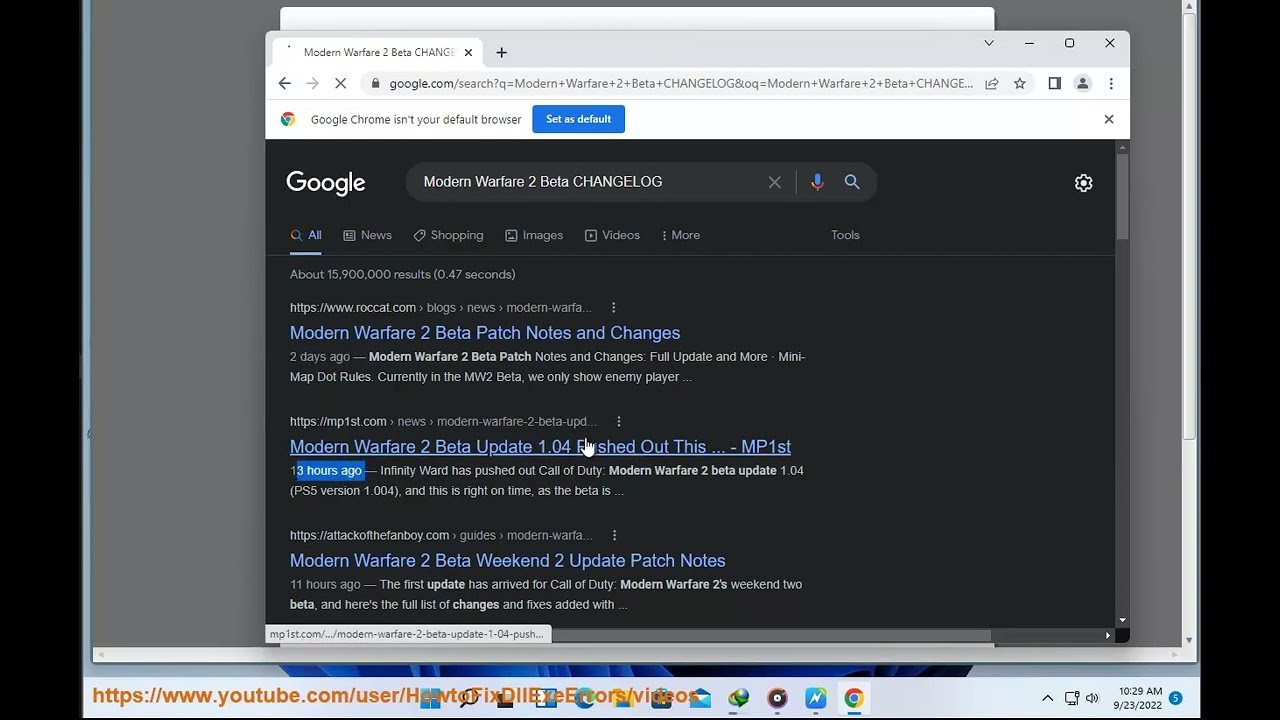Go back with the browser back arrow
The width and height of the screenshot is (1280, 720).
tap(285, 84)
